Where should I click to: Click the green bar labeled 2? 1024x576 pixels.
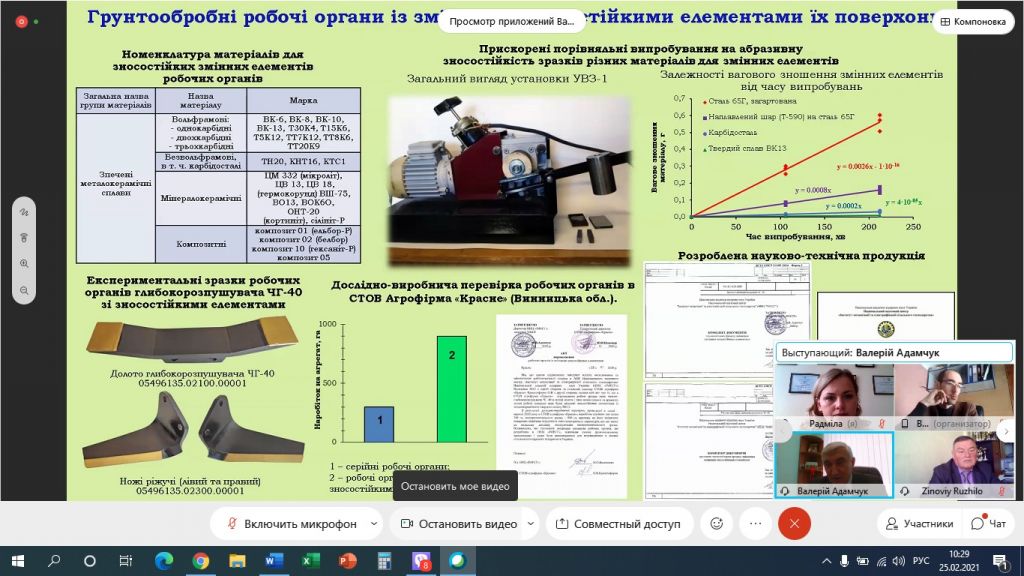(452, 389)
